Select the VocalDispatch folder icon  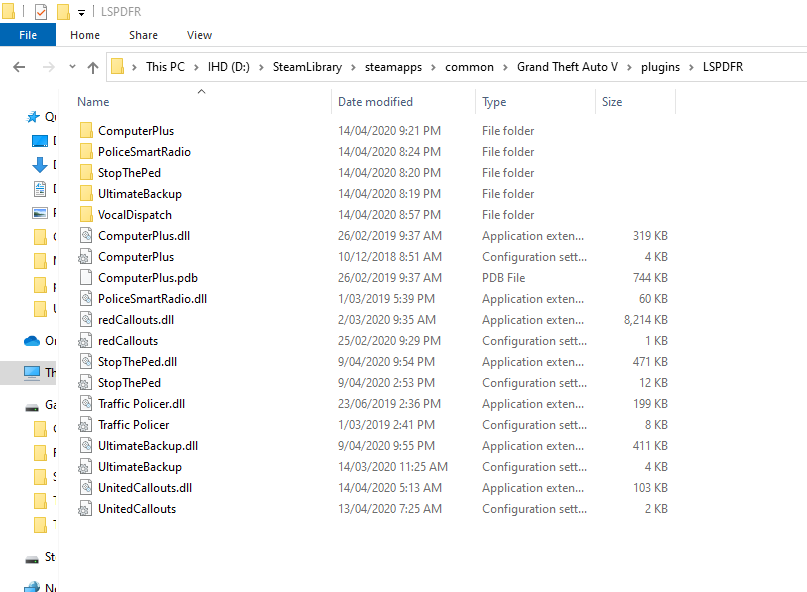click(86, 215)
